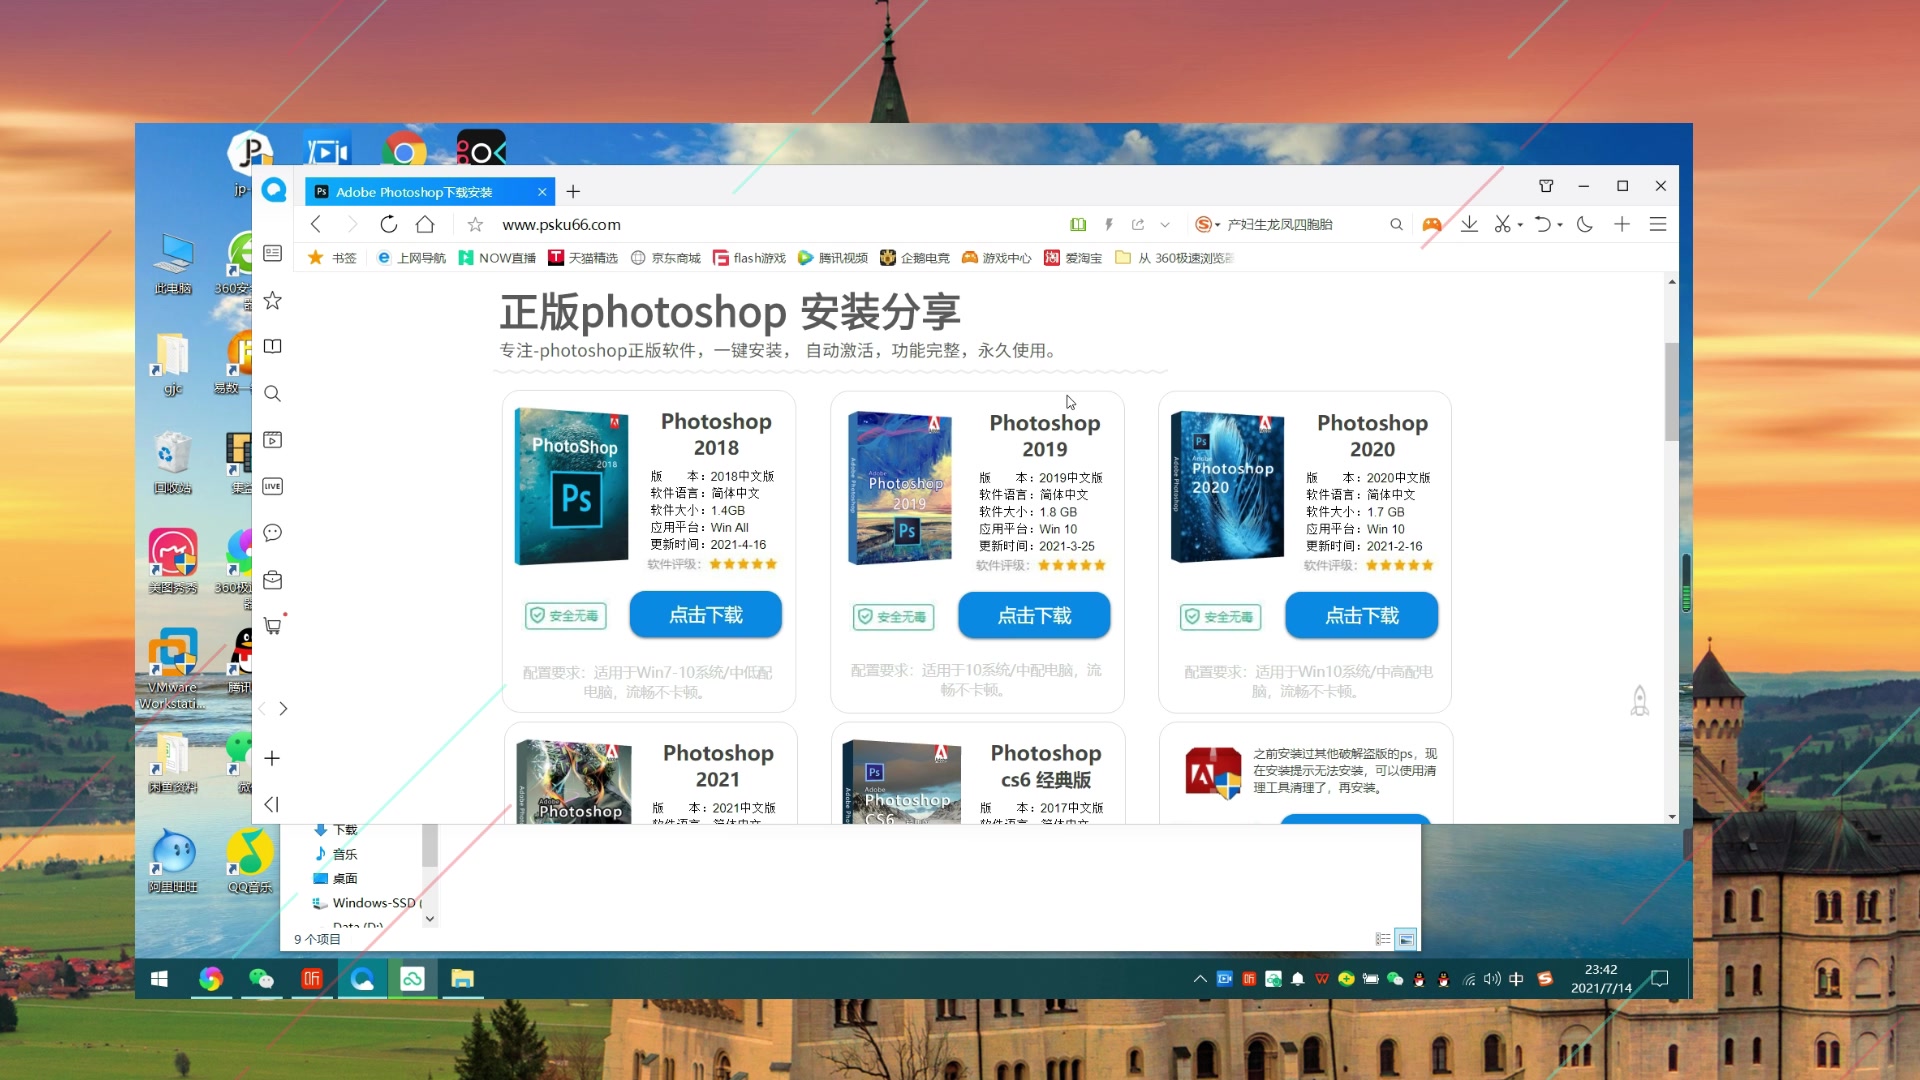This screenshot has height=1080, width=1920.
Task: Close the Adobe Photoshop下载安装 tab
Action: pyautogui.click(x=542, y=192)
